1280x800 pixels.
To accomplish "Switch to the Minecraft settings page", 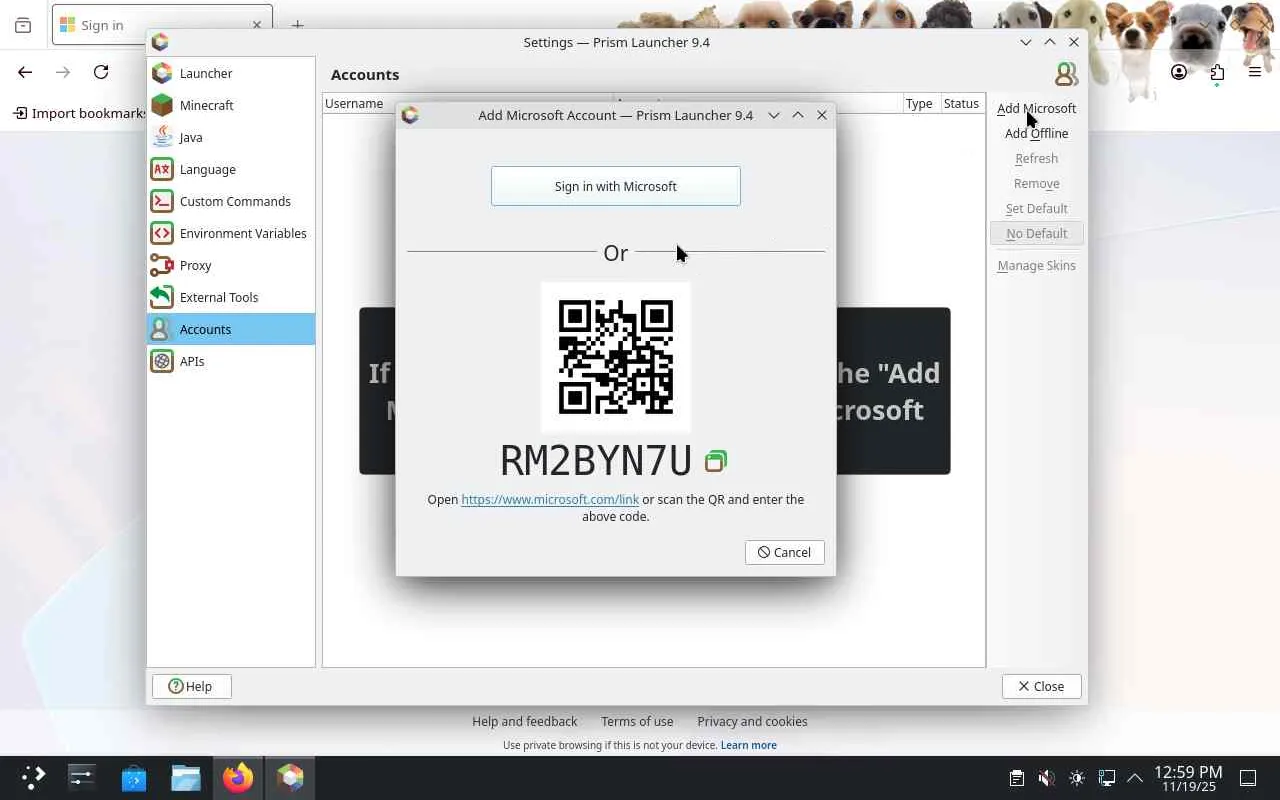I will [x=231, y=105].
